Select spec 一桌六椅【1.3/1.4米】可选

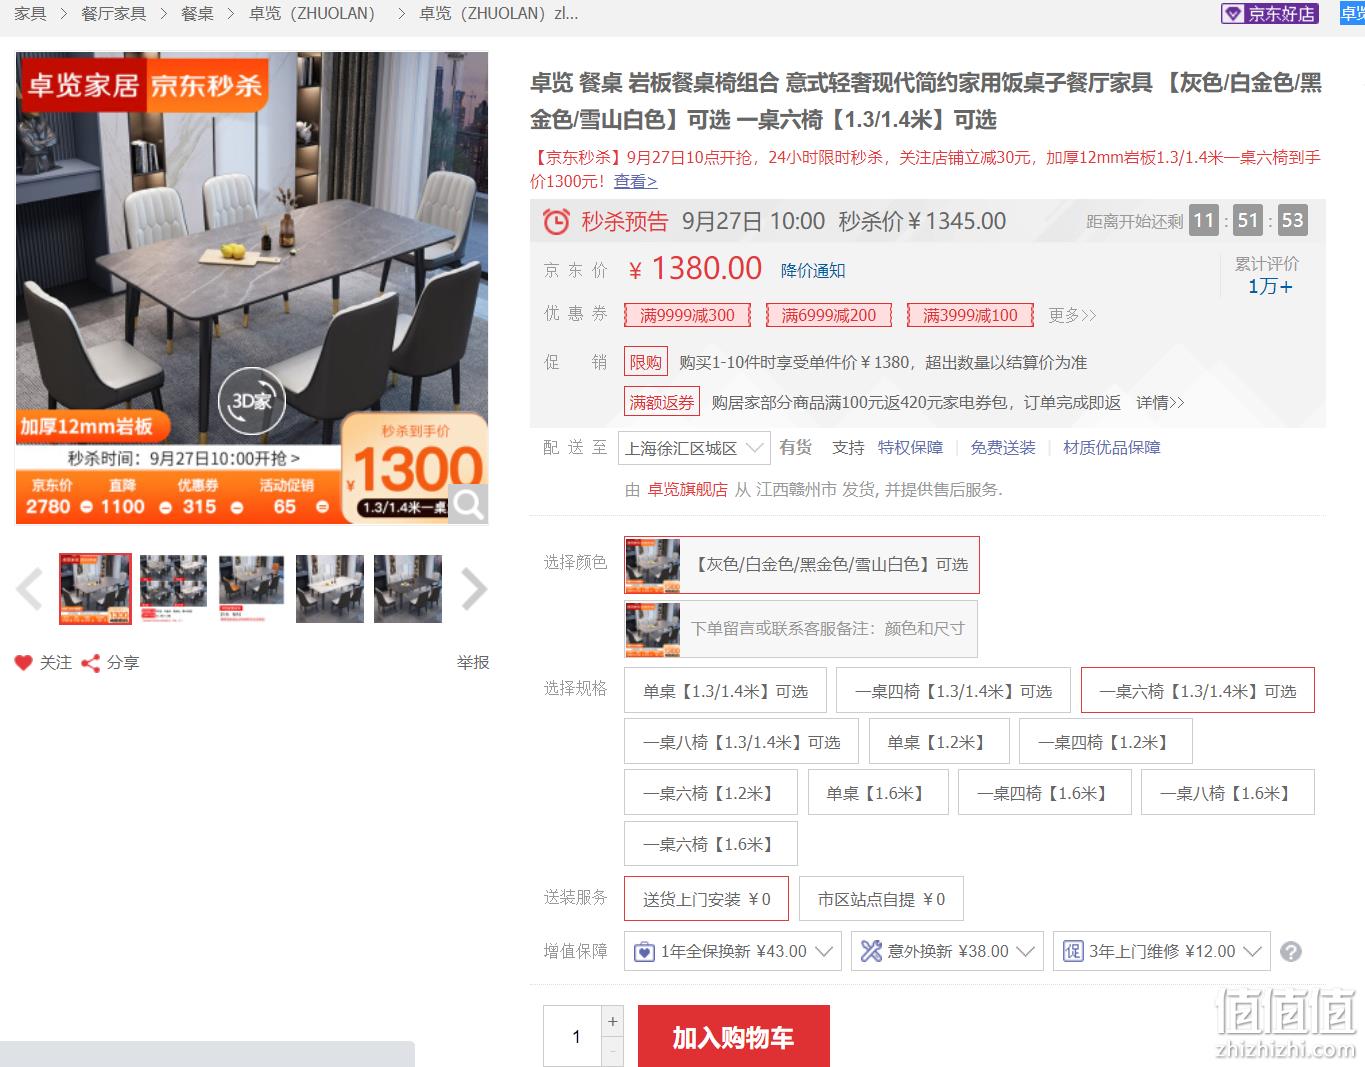[x=1197, y=691]
